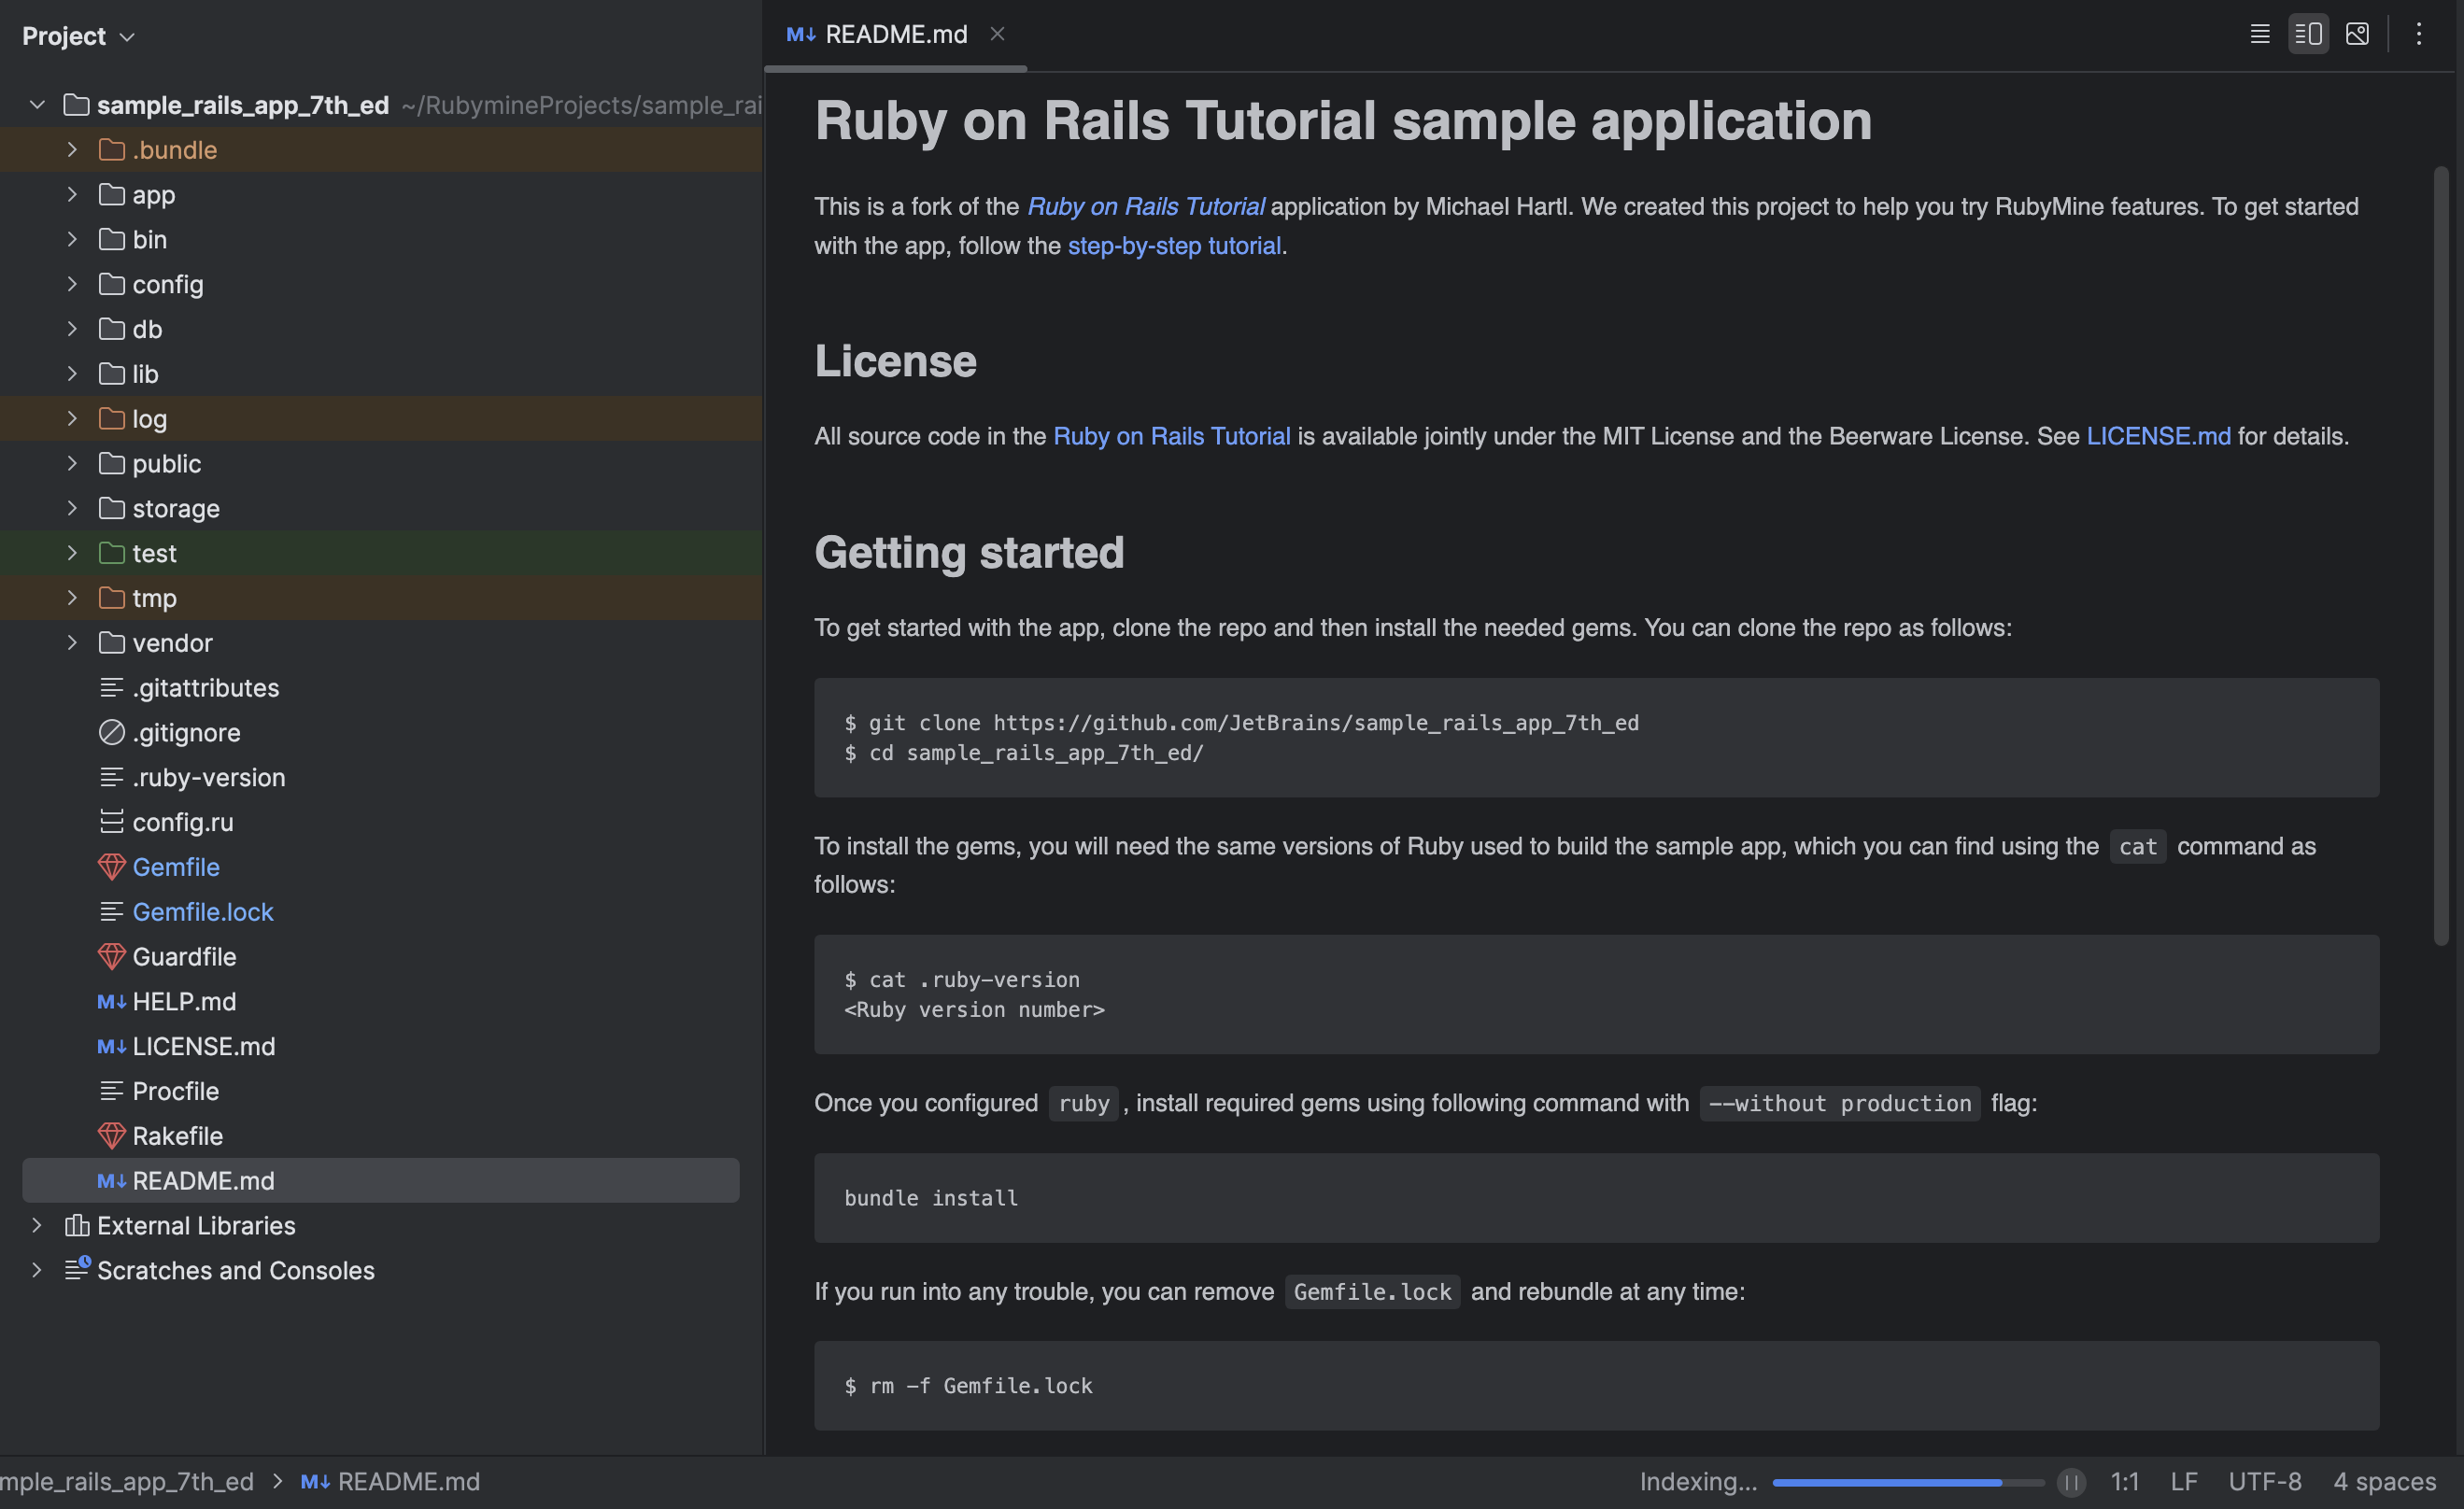Pause the indexing progress indicator
2464x1509 pixels.
[2071, 1482]
